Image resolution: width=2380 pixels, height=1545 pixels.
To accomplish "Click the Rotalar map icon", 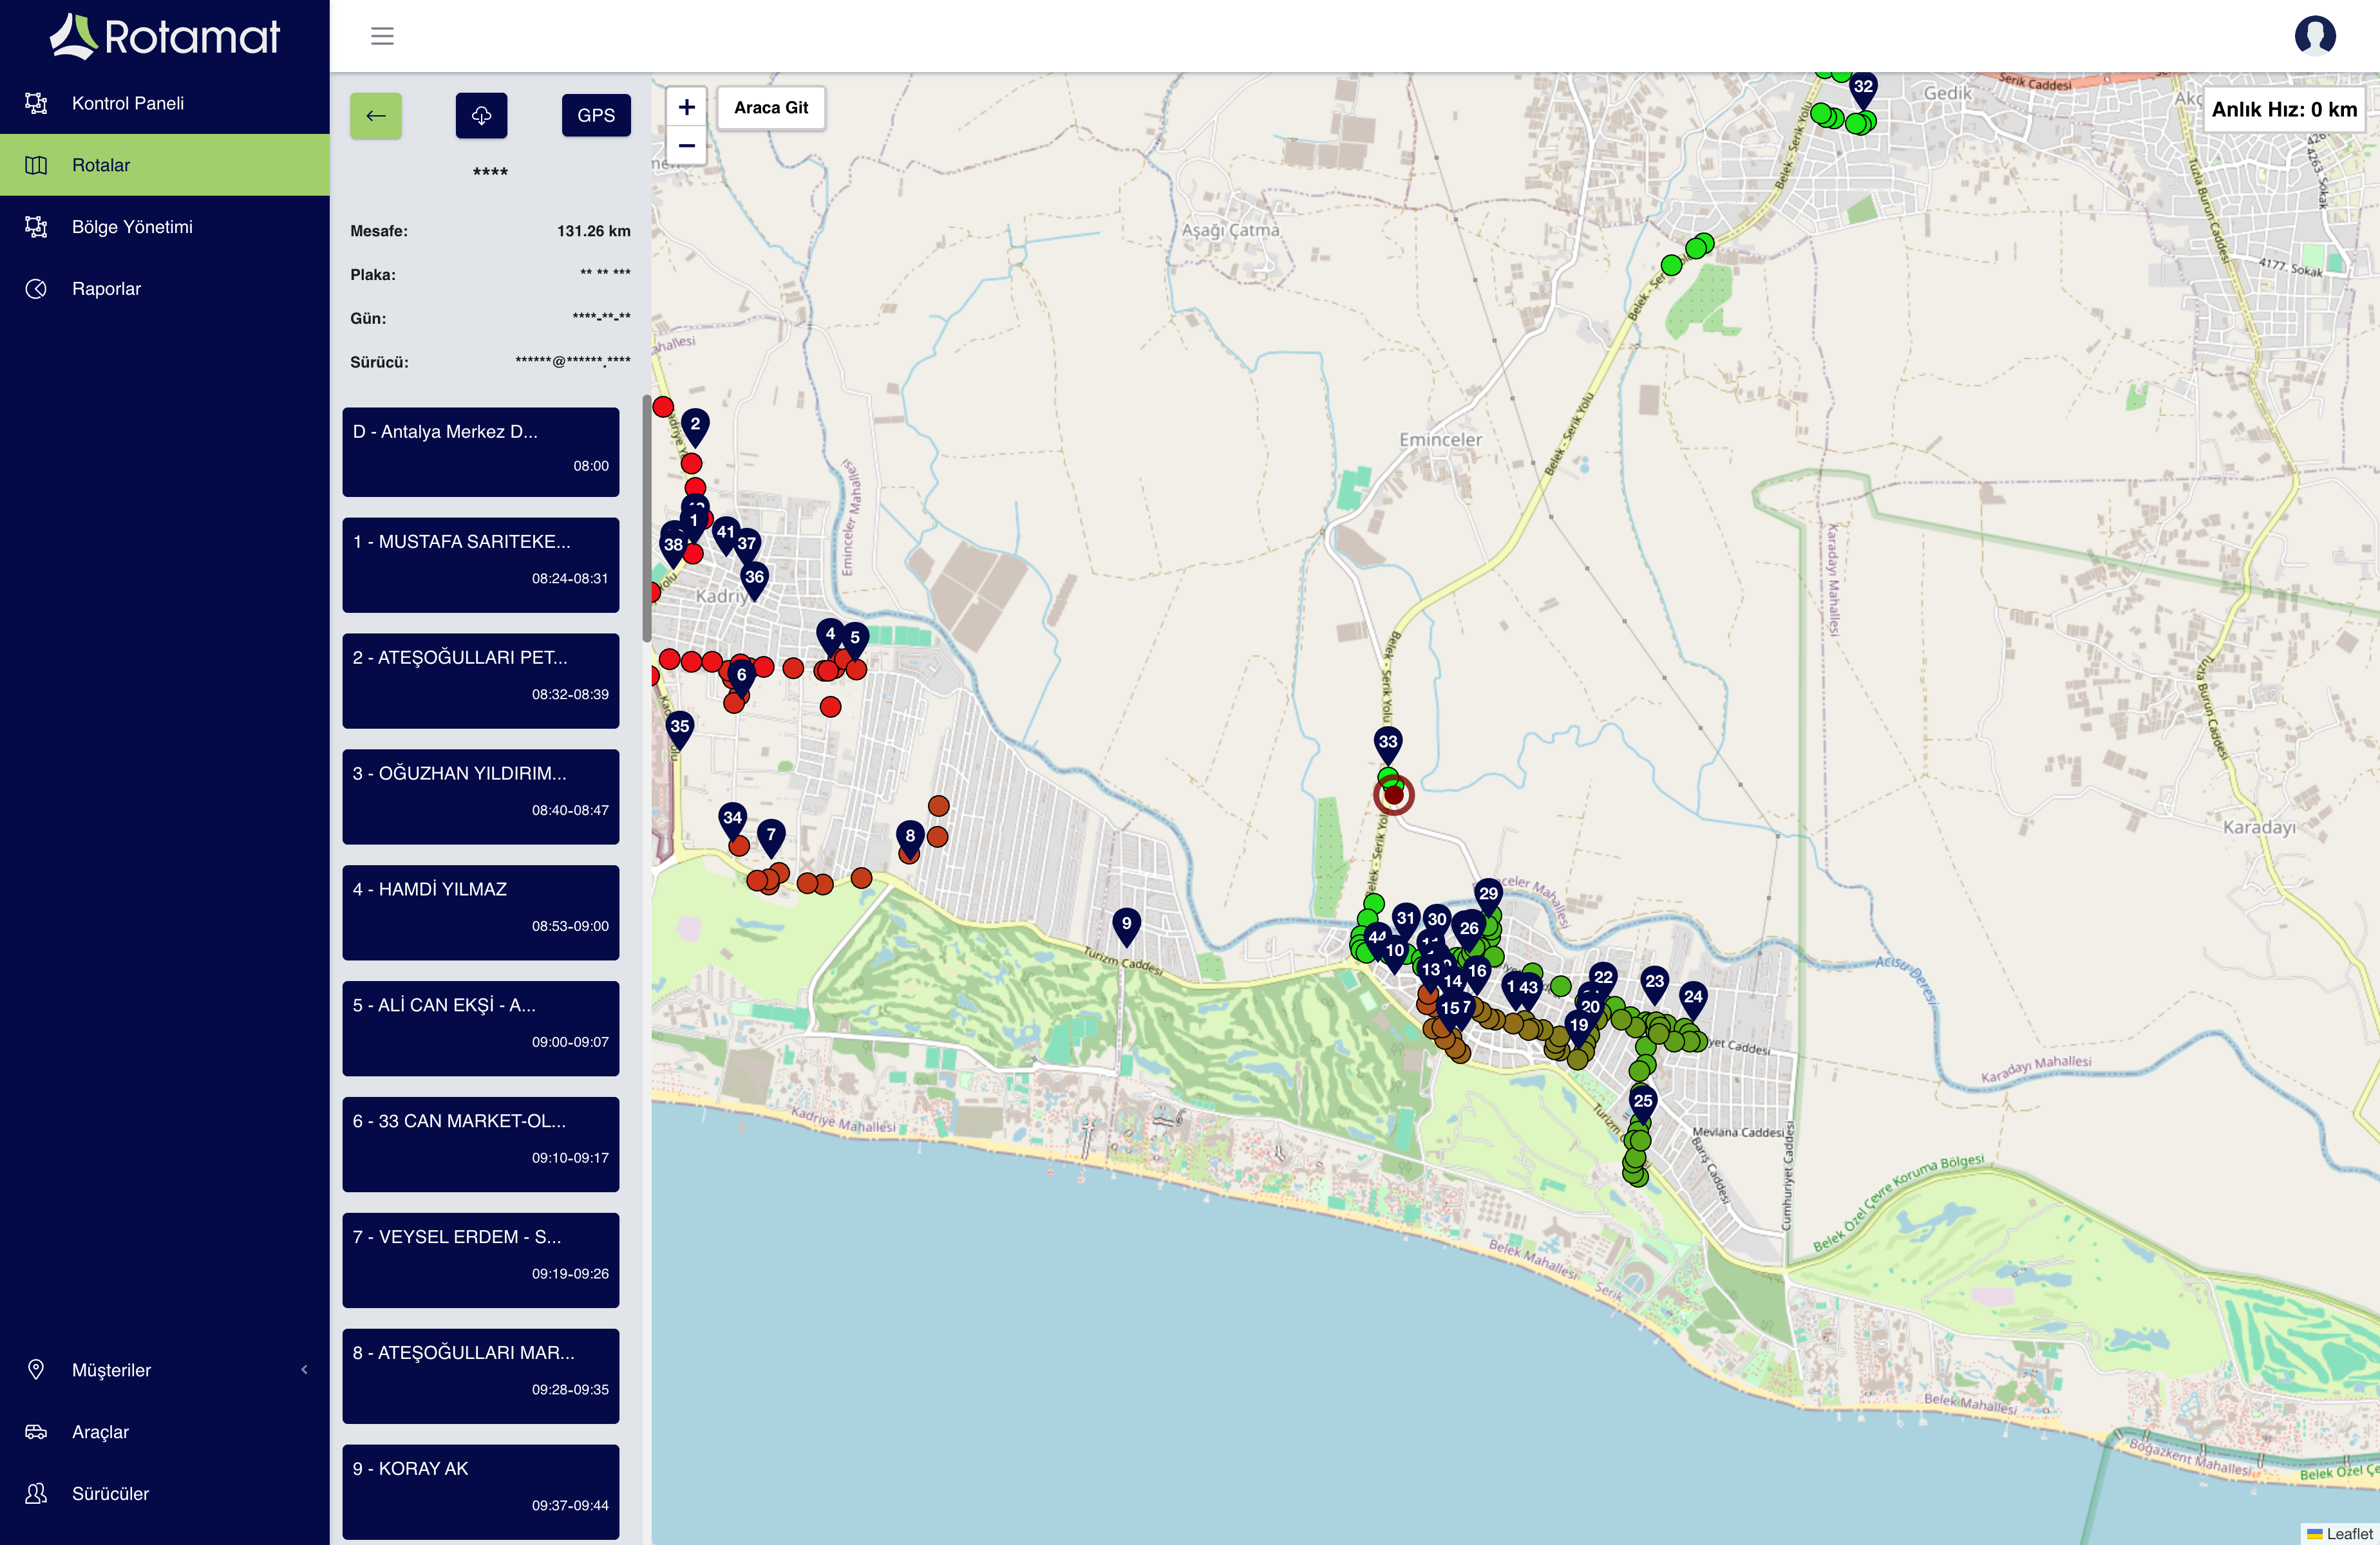I will [36, 165].
